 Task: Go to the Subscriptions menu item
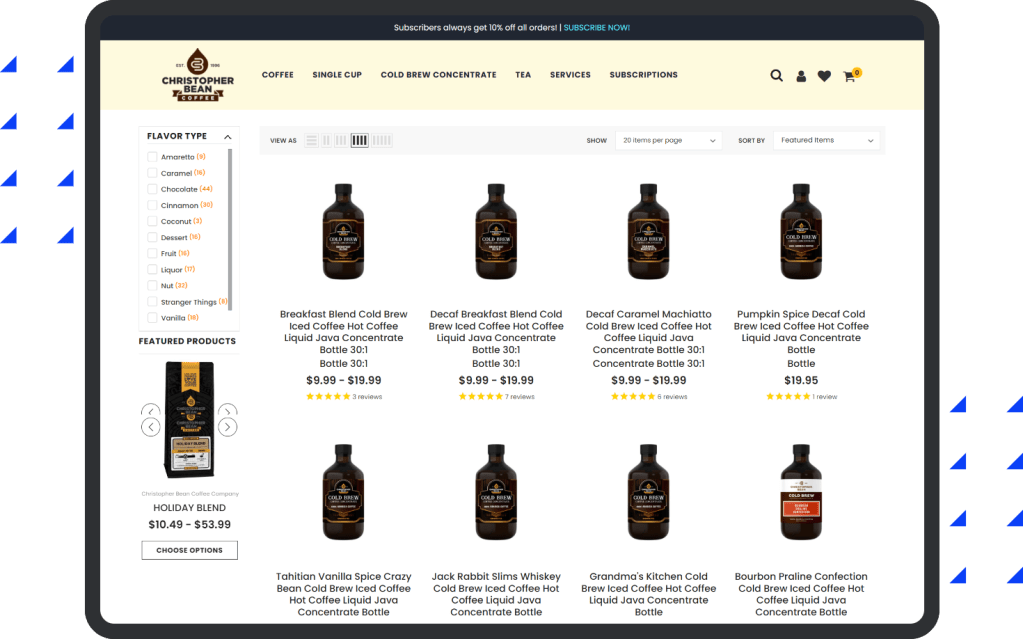643,75
